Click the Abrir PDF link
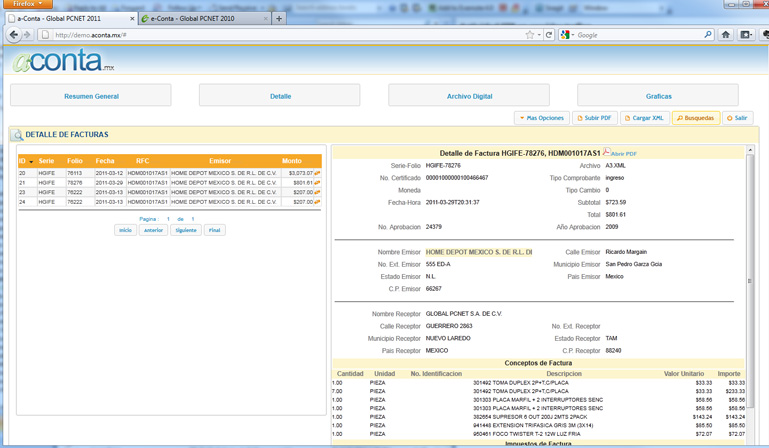 [624, 154]
